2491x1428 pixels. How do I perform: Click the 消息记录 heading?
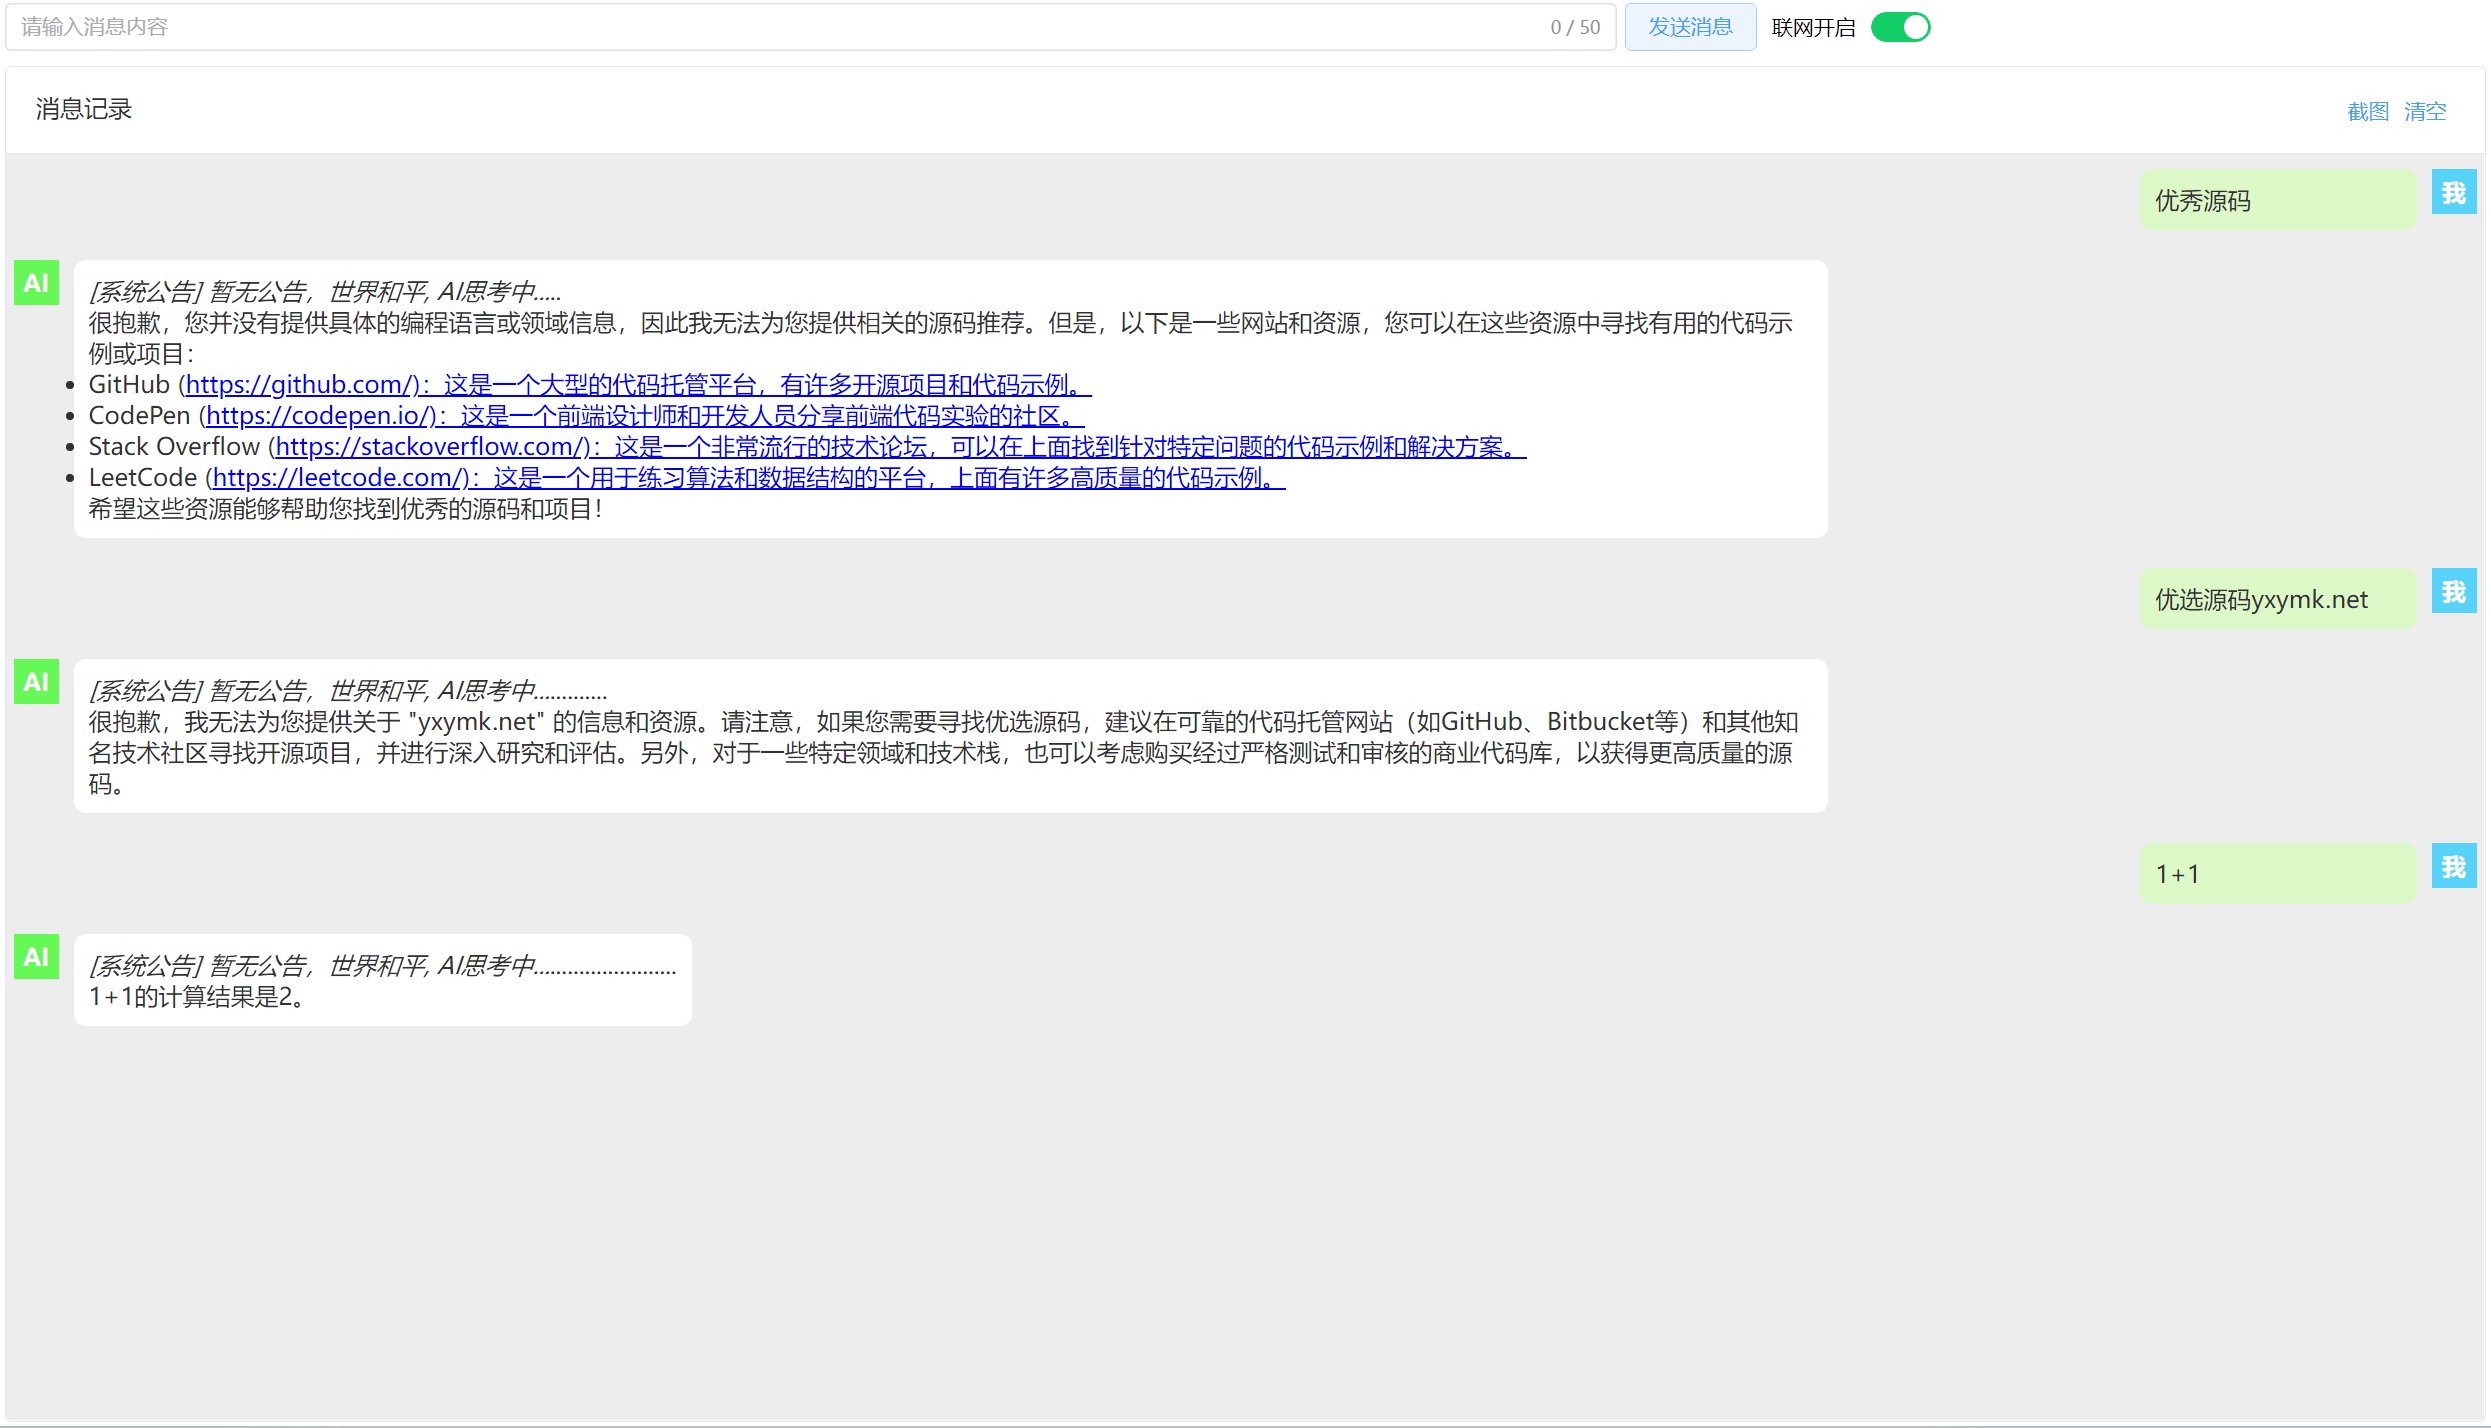pyautogui.click(x=84, y=109)
